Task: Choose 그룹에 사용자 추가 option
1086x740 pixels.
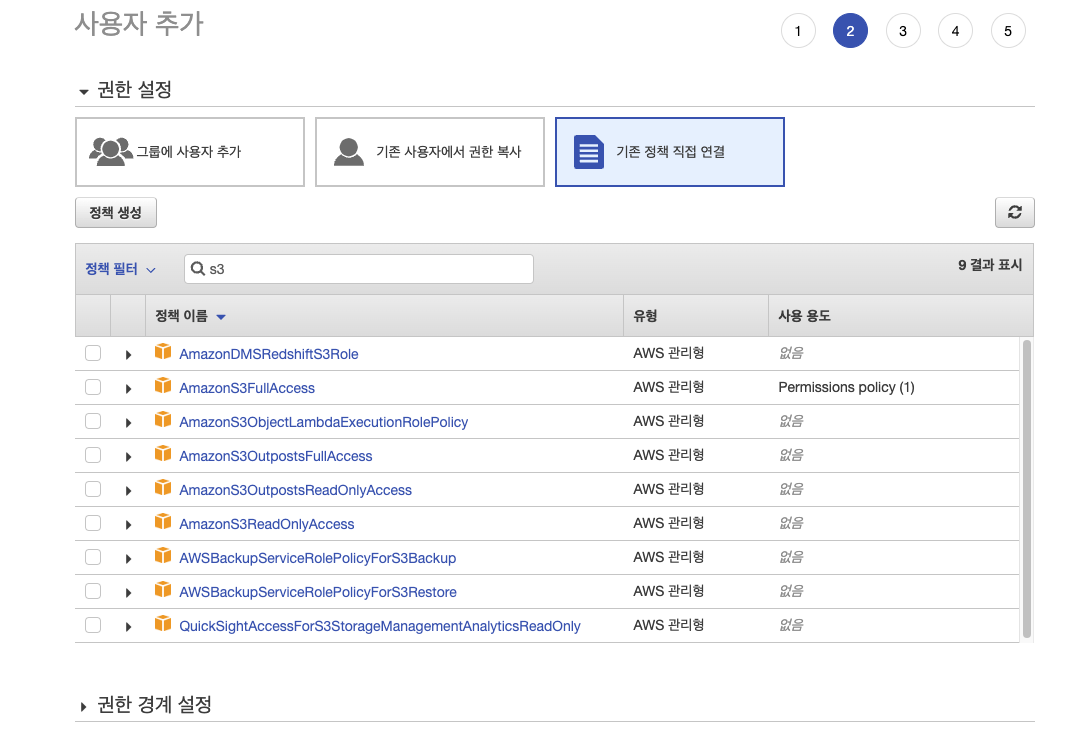Action: pyautogui.click(x=190, y=152)
